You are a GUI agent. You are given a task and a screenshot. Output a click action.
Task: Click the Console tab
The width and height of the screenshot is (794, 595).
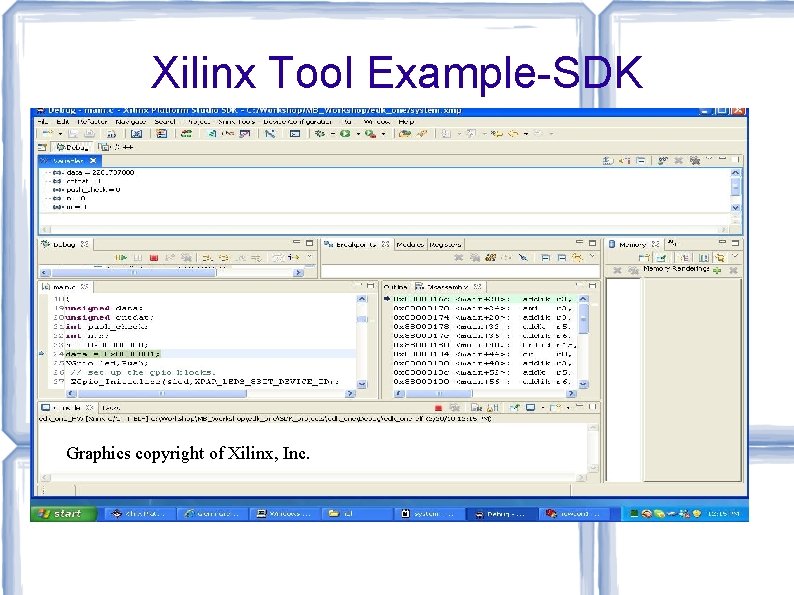pos(68,408)
